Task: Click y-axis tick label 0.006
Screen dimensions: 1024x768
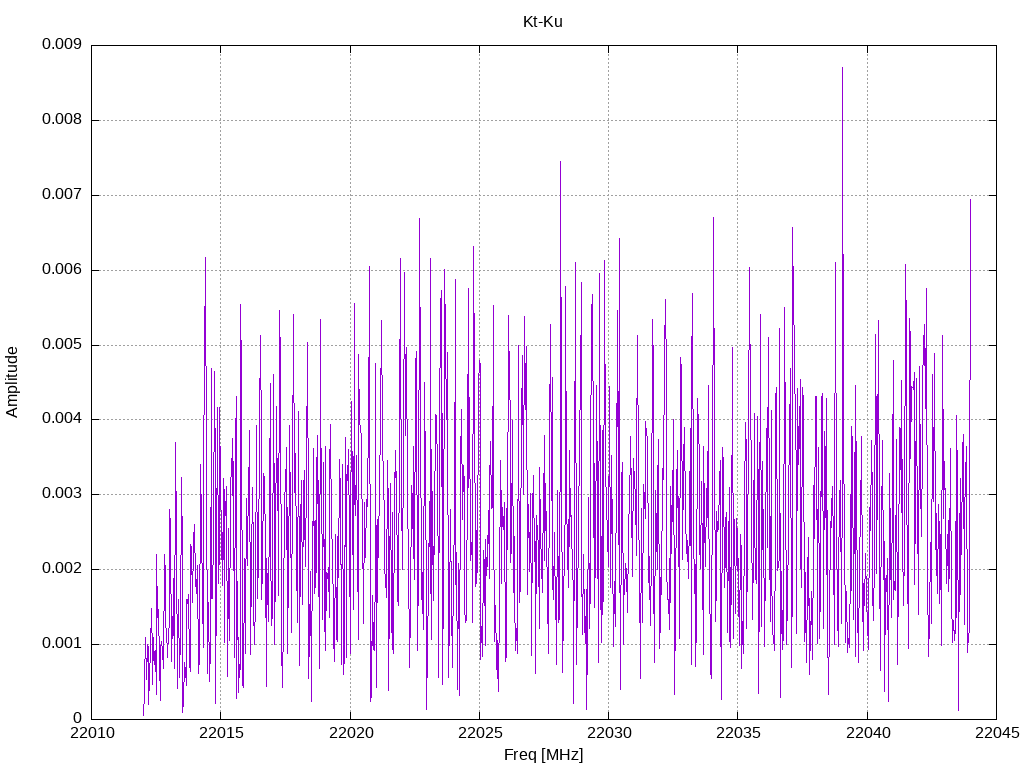Action: (62, 270)
